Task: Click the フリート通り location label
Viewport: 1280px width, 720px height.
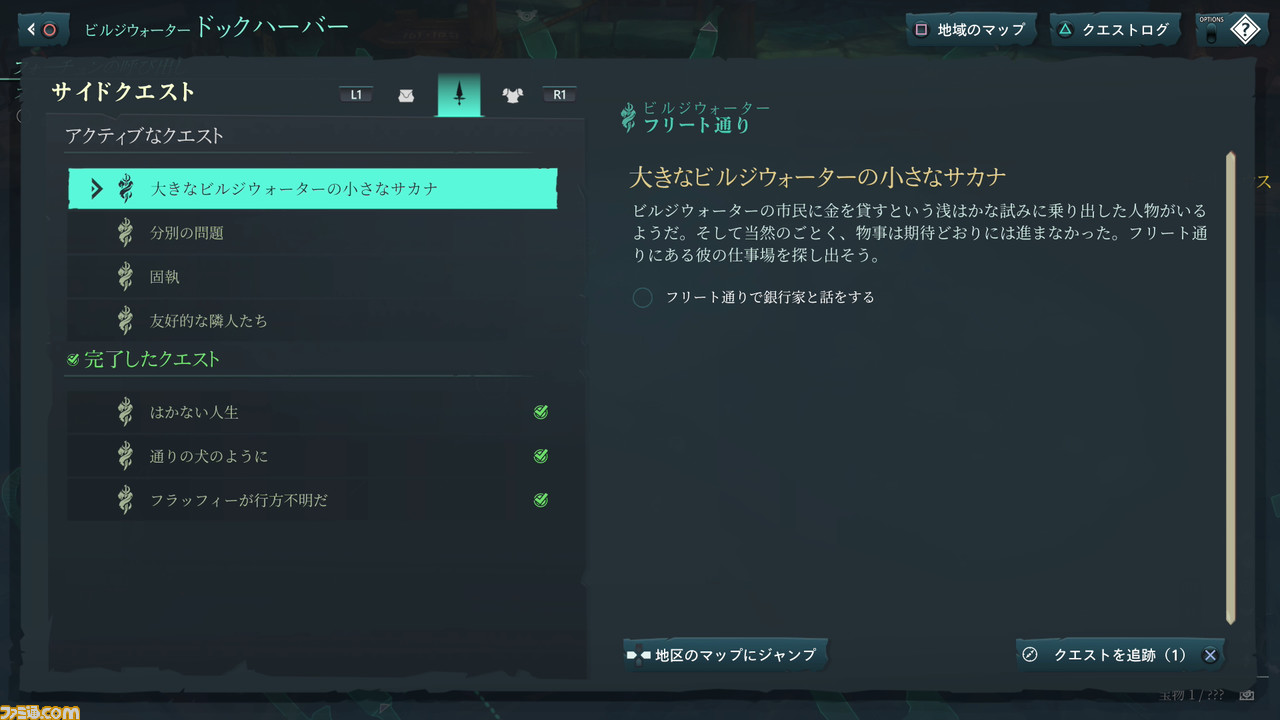Action: (697, 125)
